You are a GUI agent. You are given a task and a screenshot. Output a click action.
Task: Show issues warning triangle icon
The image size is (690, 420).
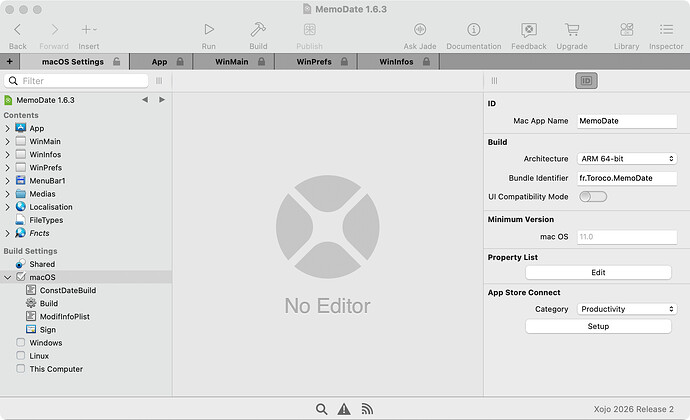tap(344, 409)
